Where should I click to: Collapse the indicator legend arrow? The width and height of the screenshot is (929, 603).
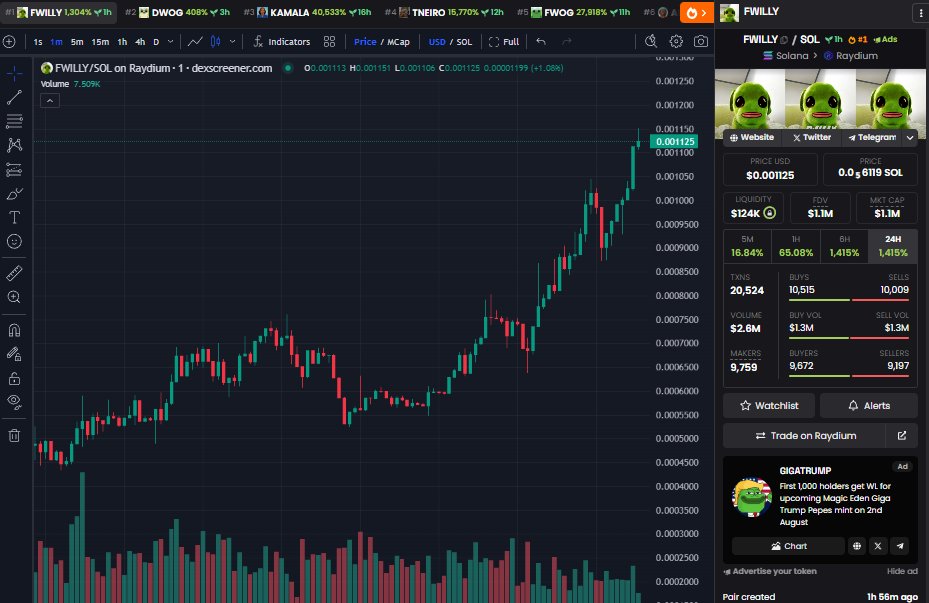point(50,101)
